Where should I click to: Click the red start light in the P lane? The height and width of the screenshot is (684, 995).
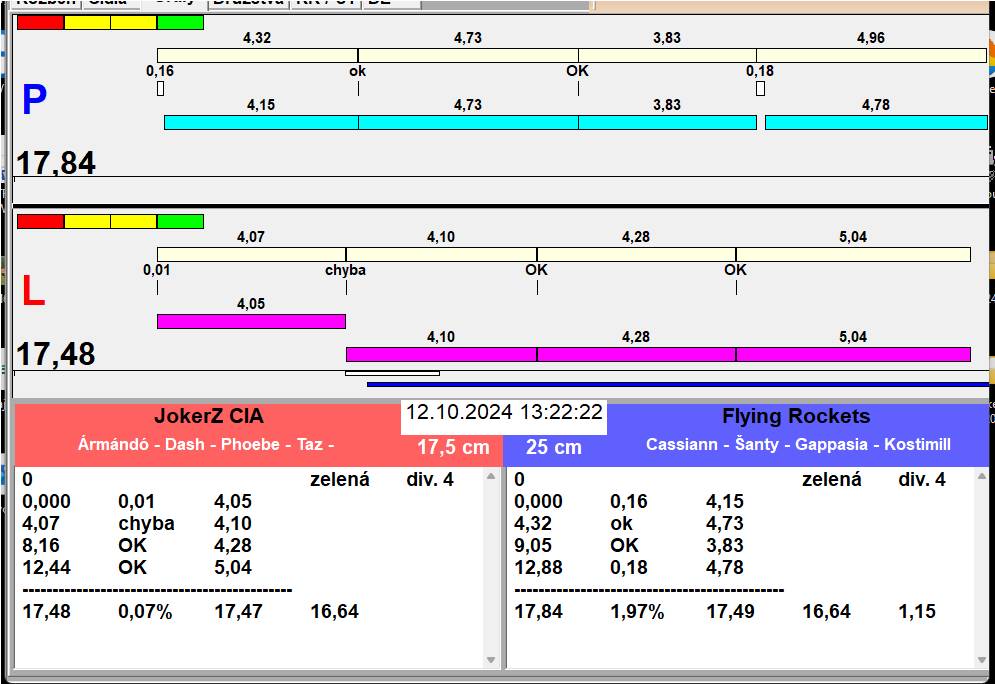point(41,22)
